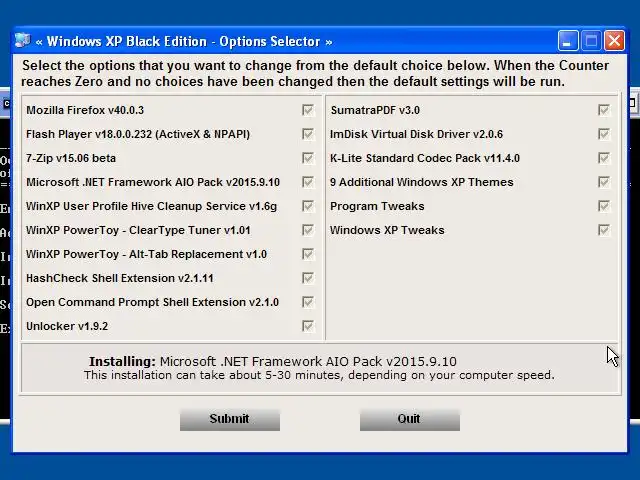Screen dimensions: 640x480
Task: Toggle the Windows XP Tweaks checkbox
Action: pyautogui.click(x=604, y=230)
